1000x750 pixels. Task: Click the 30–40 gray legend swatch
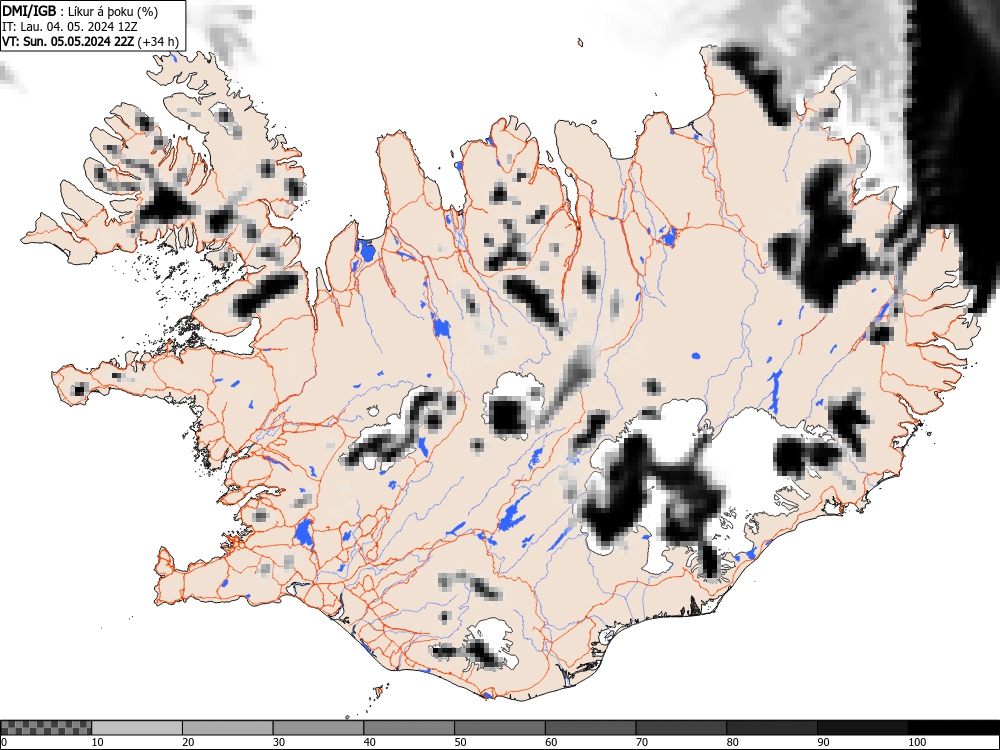click(x=318, y=728)
